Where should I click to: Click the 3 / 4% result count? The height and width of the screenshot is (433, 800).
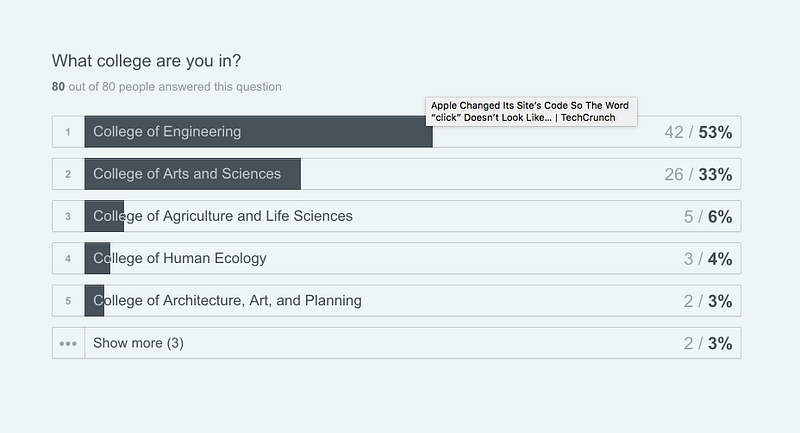(x=708, y=258)
